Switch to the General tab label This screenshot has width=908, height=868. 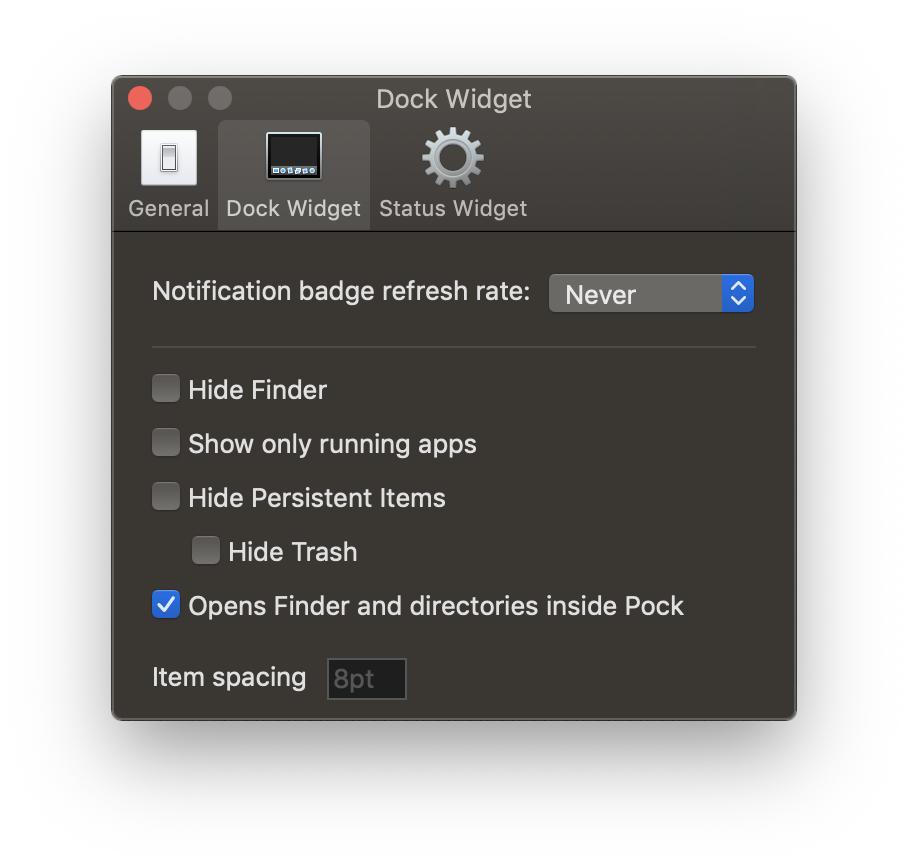[169, 208]
